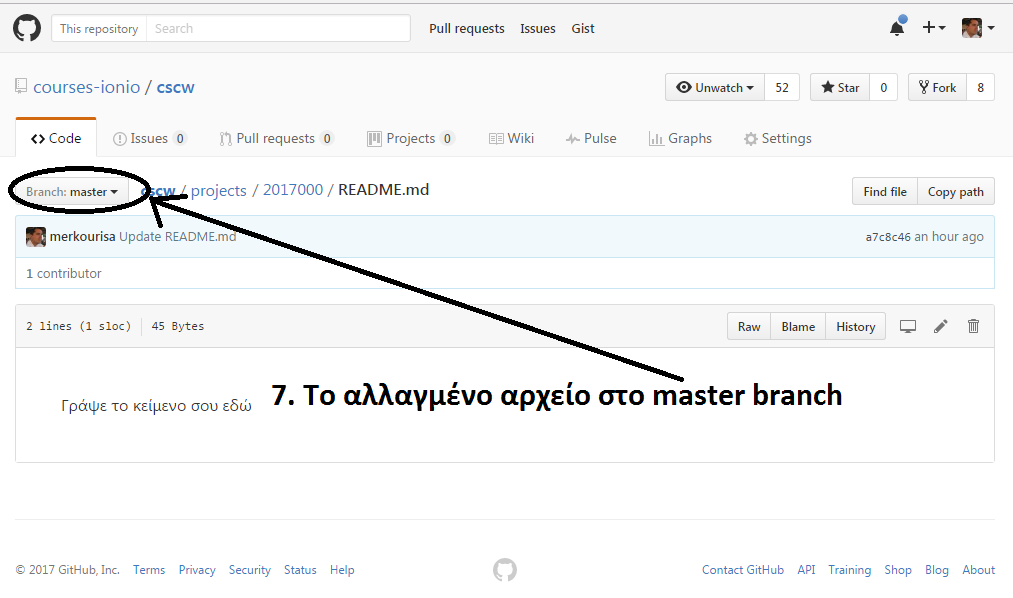1013x598 pixels.
Task: Switch to the repository Issues tab
Action: pos(149,138)
